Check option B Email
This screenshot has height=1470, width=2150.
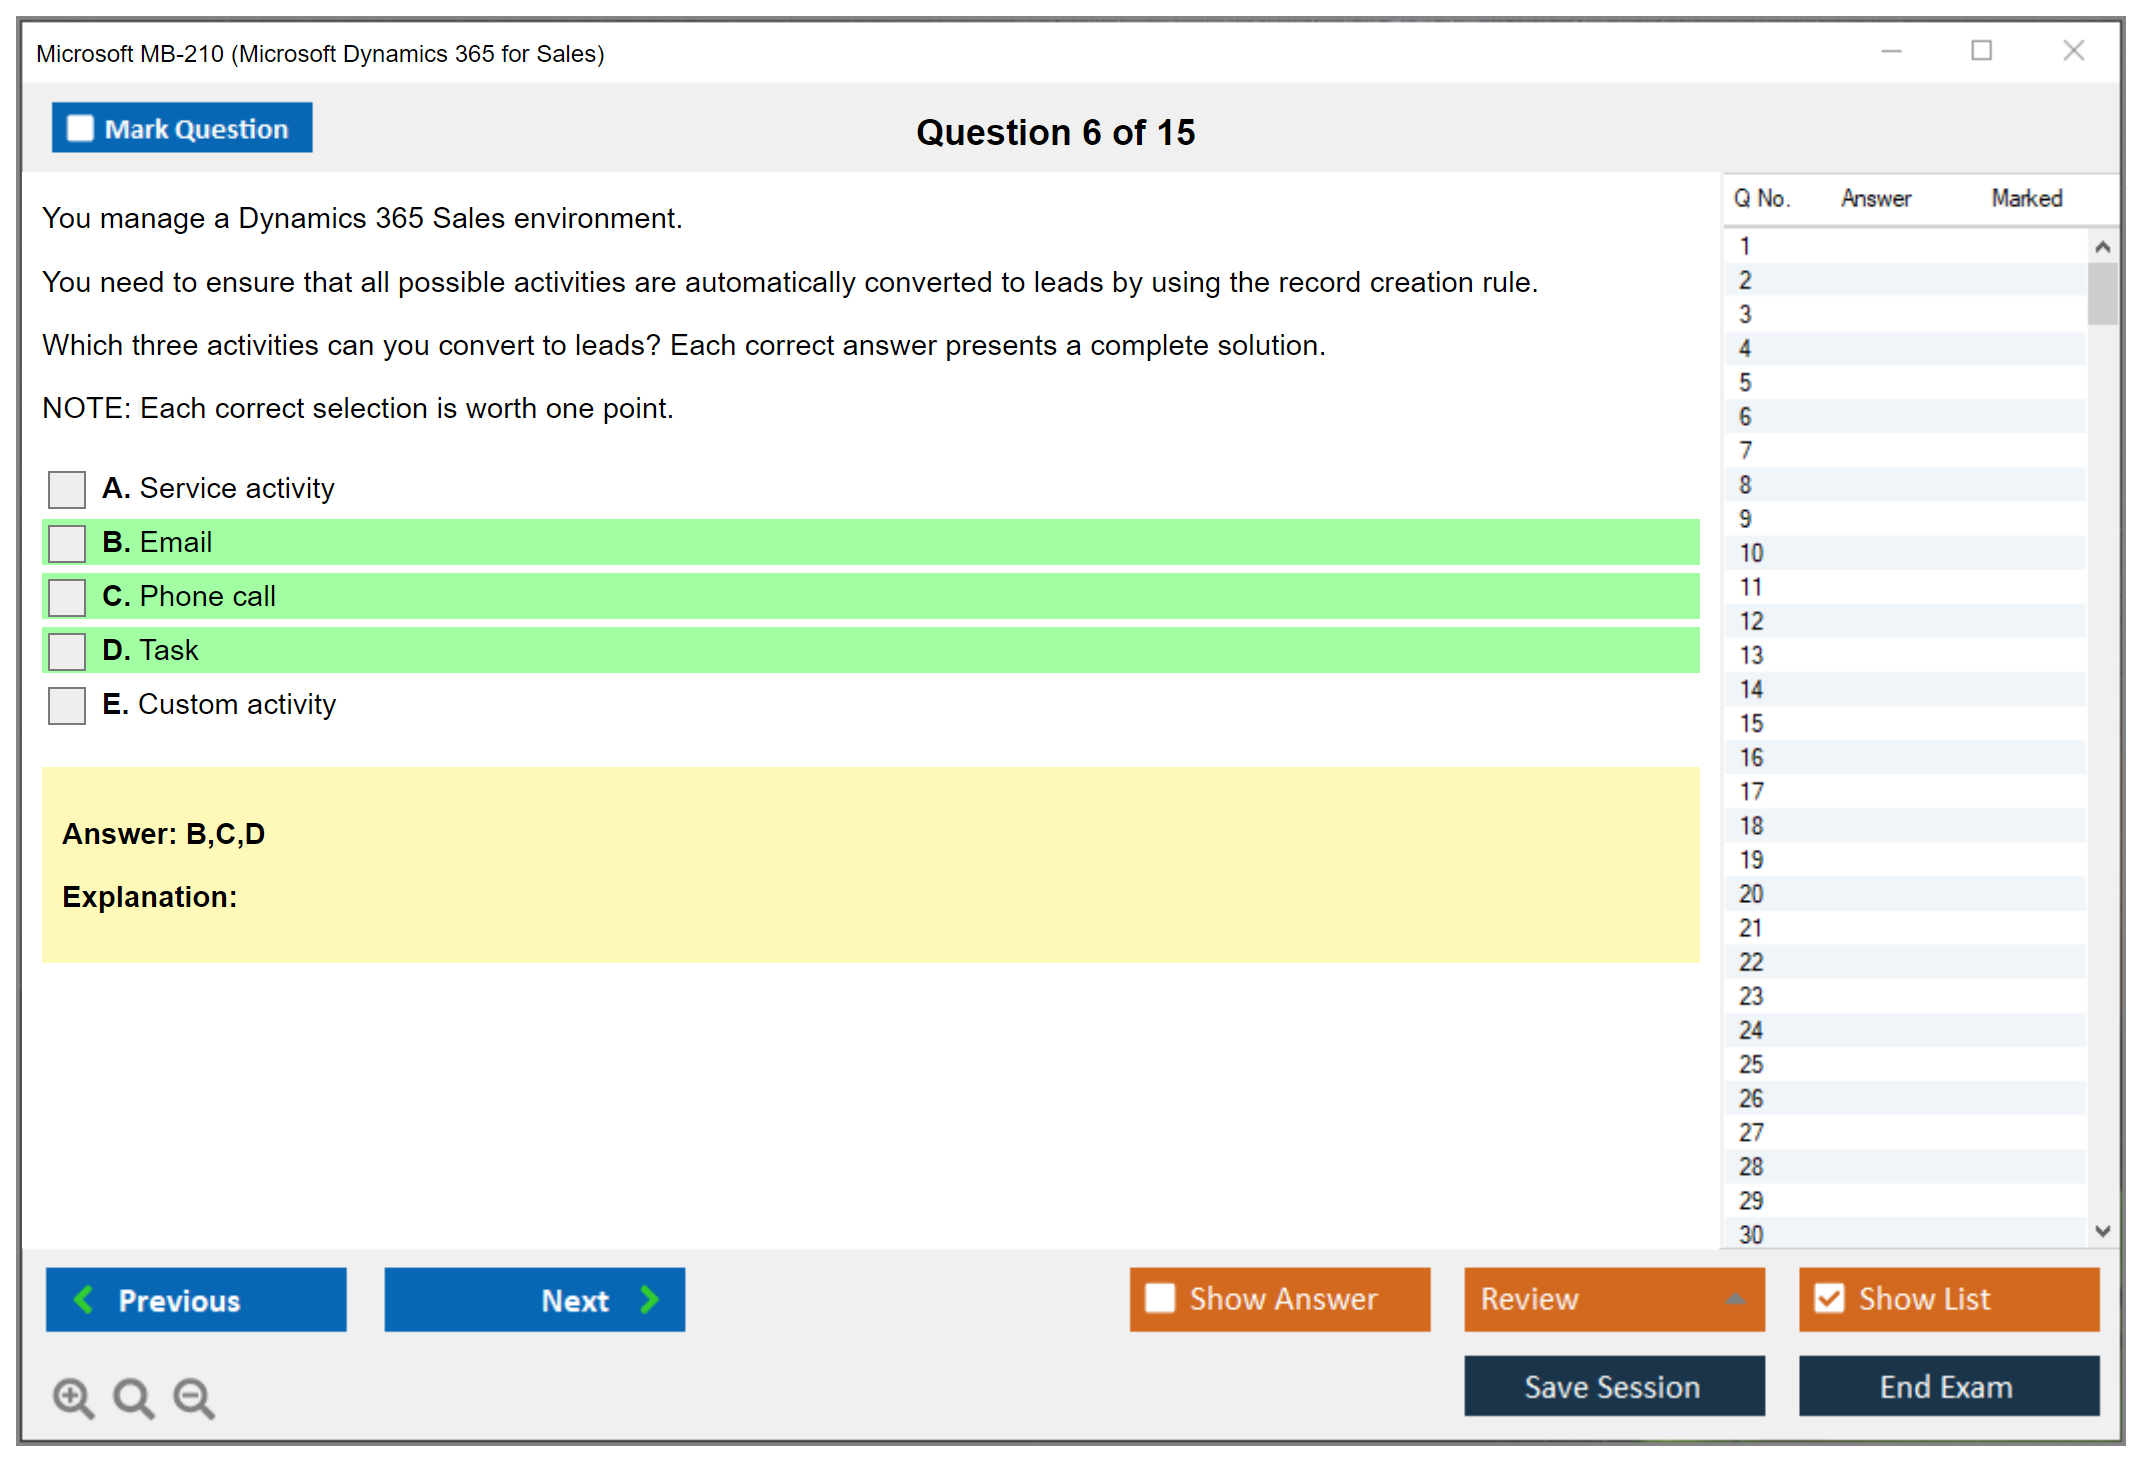67,543
